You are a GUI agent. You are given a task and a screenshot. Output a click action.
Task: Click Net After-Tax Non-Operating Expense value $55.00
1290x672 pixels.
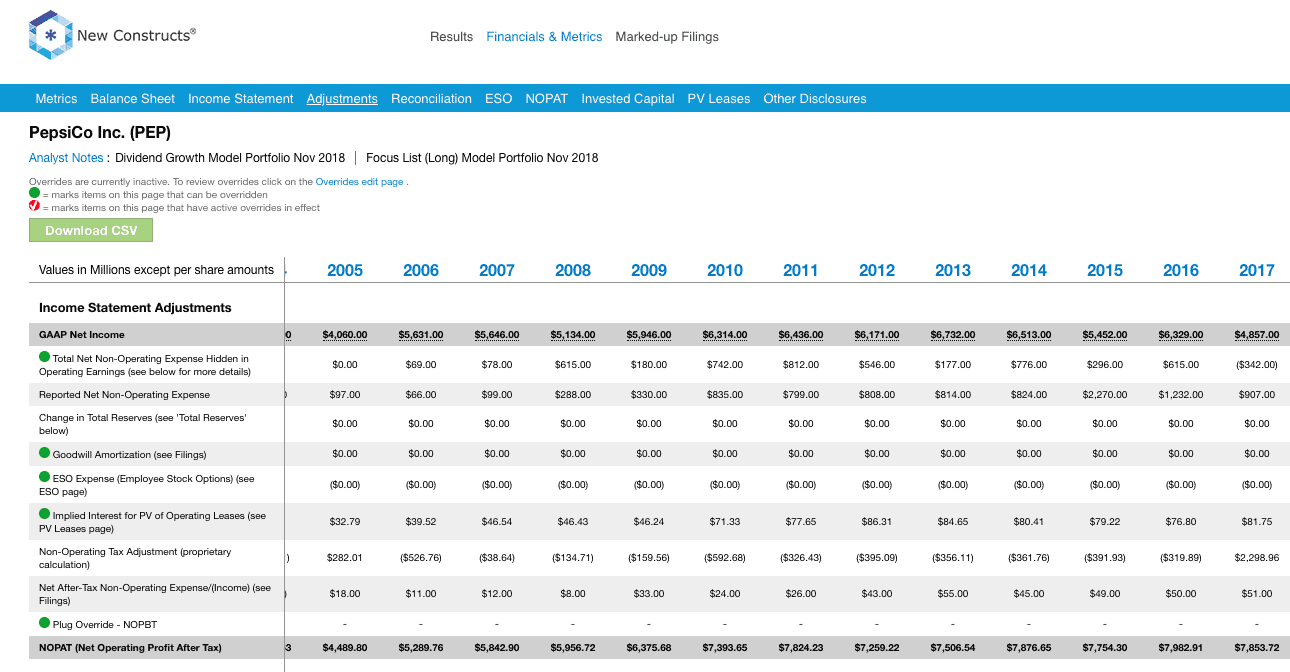click(953, 594)
